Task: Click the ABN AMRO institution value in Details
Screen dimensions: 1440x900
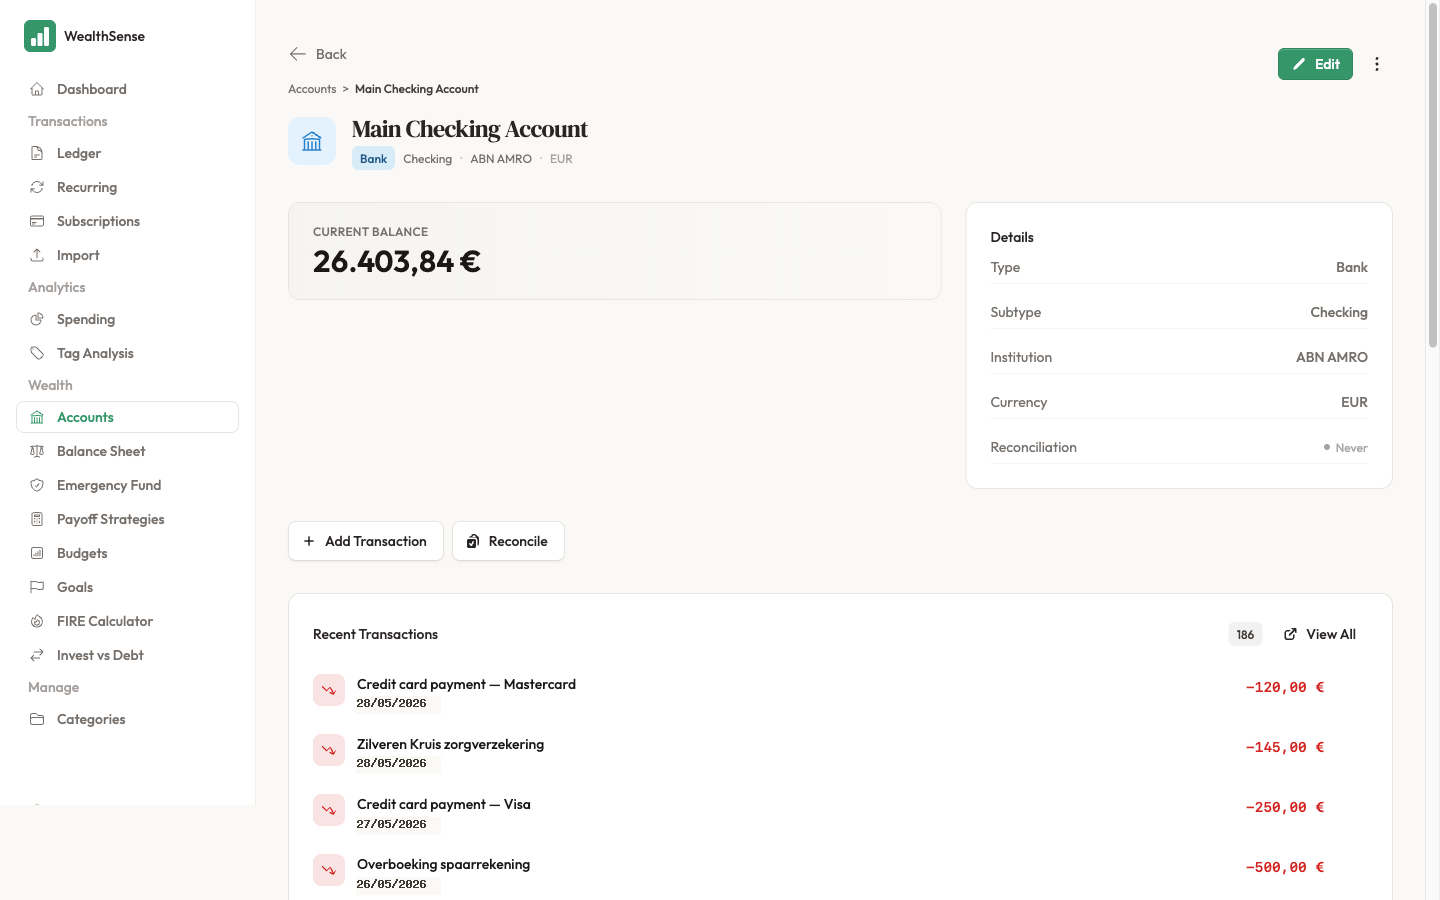Action: [1332, 357]
